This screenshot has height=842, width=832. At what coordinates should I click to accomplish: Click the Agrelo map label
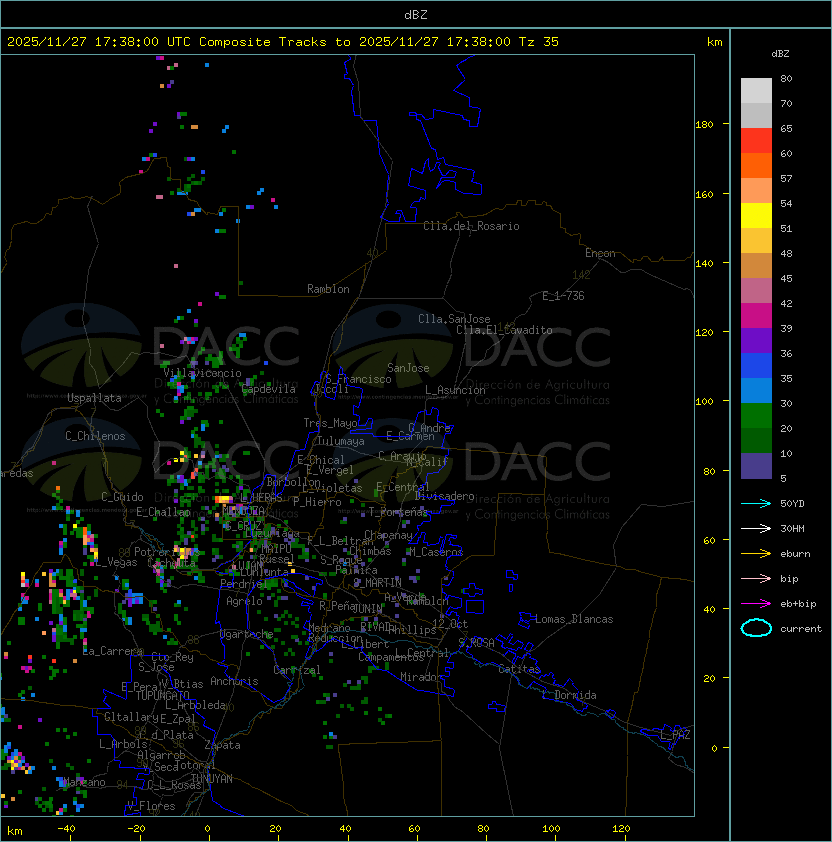point(244,601)
